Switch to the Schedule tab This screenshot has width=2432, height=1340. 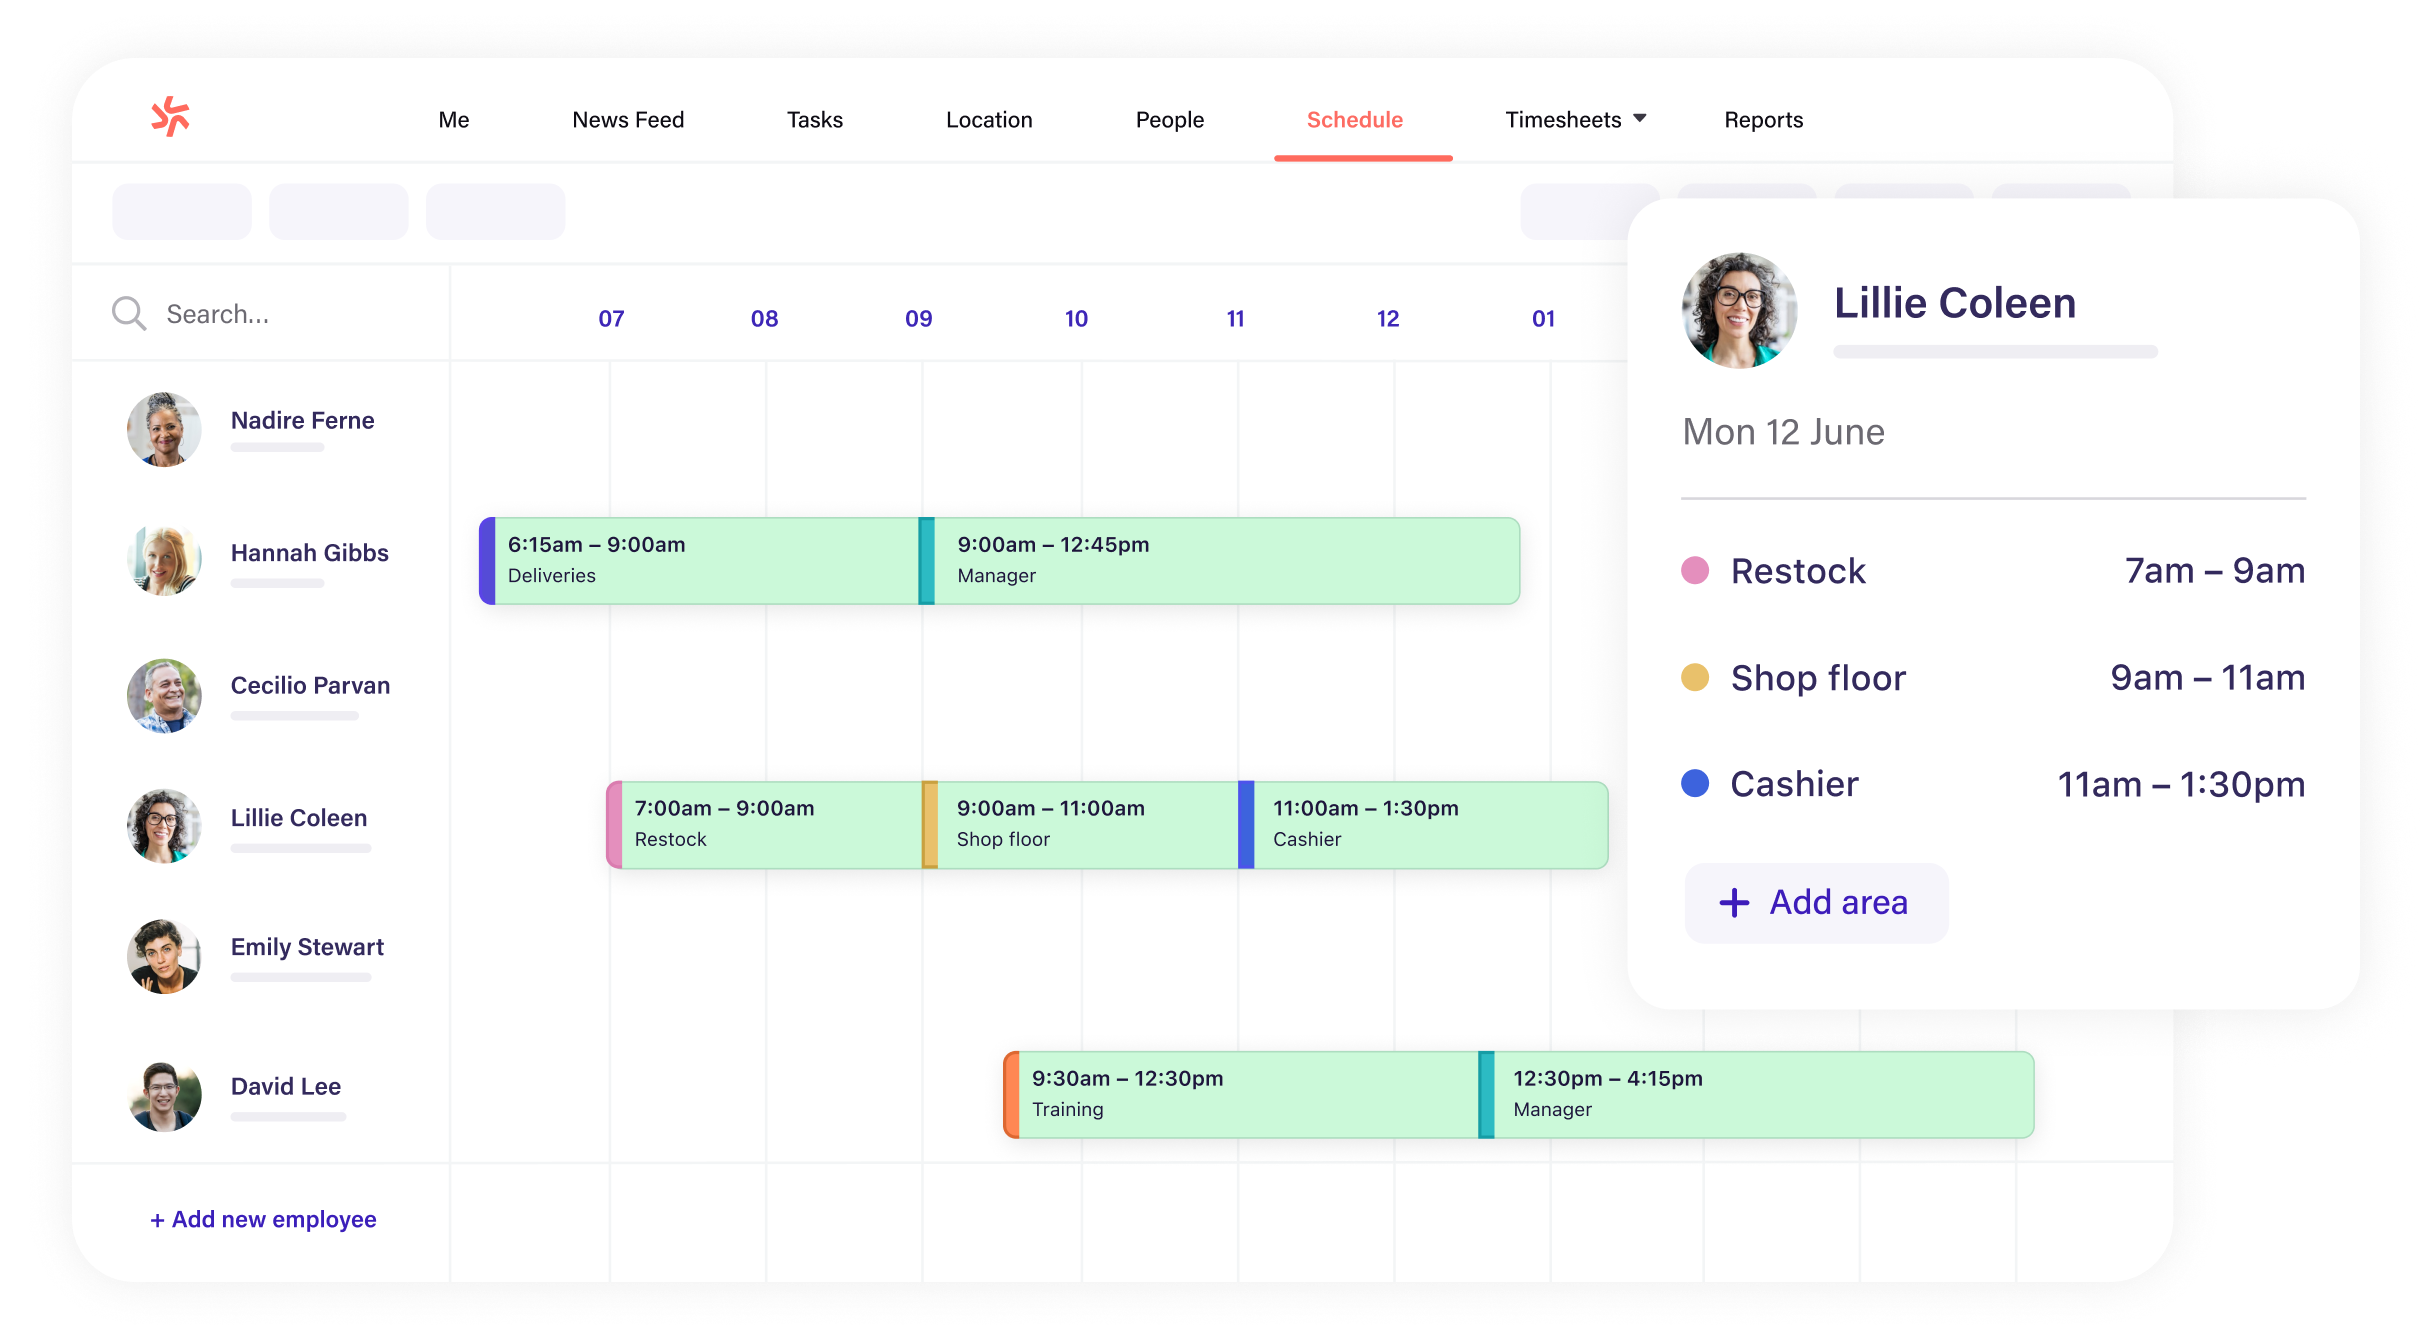click(1354, 119)
